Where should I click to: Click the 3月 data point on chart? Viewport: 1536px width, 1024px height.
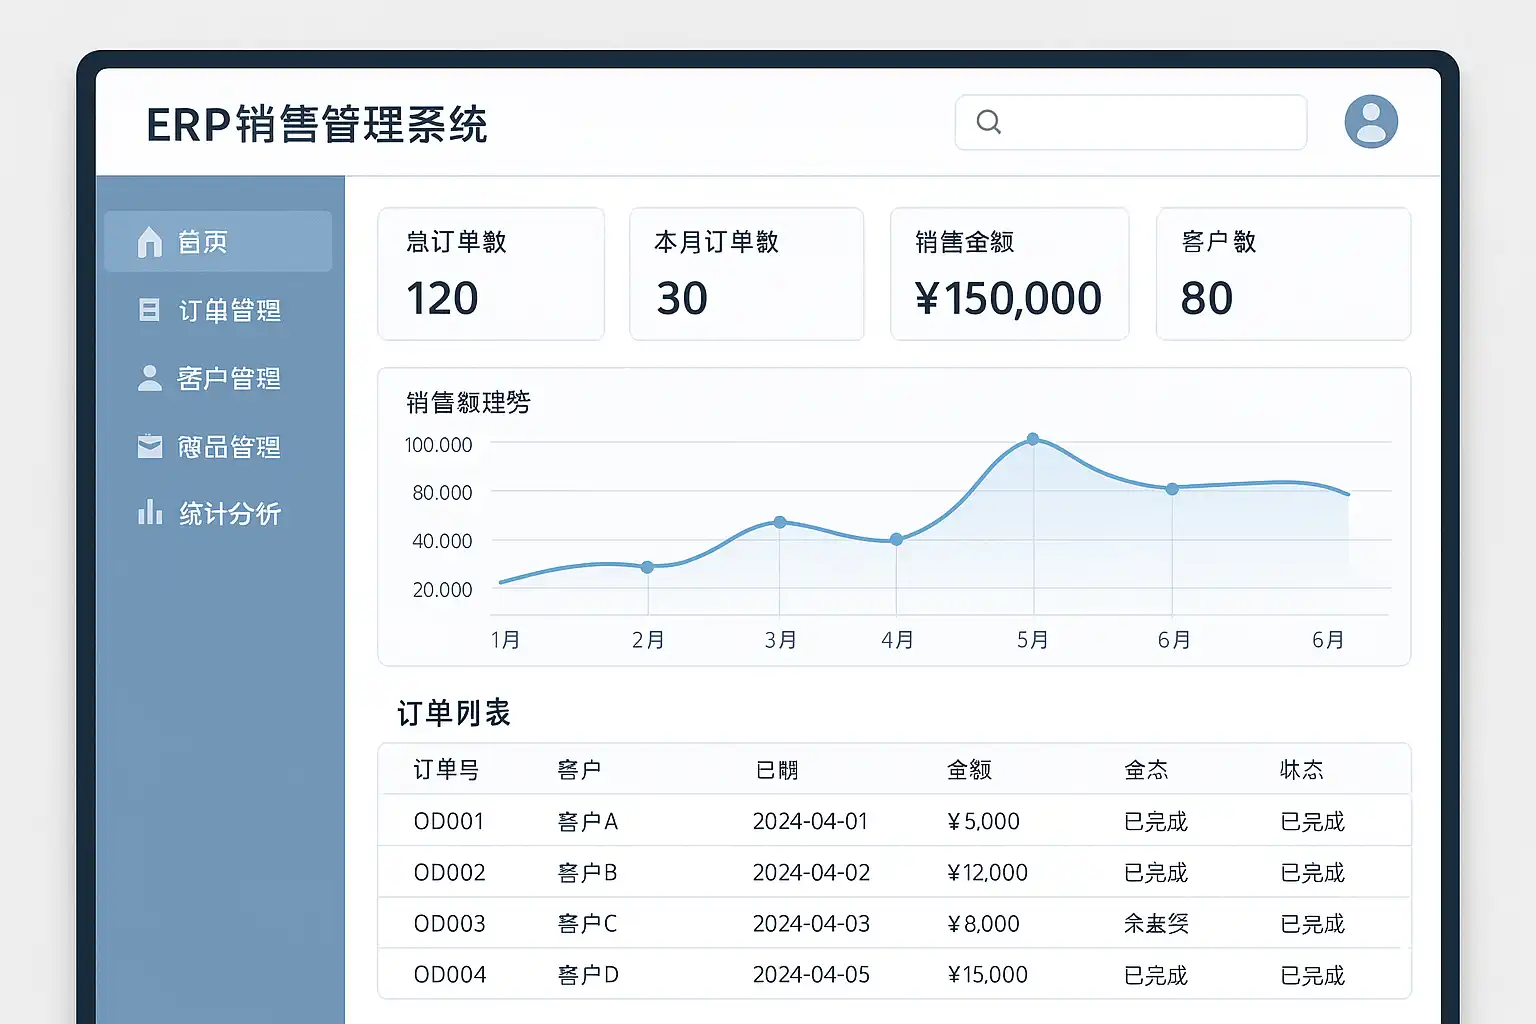coord(780,522)
